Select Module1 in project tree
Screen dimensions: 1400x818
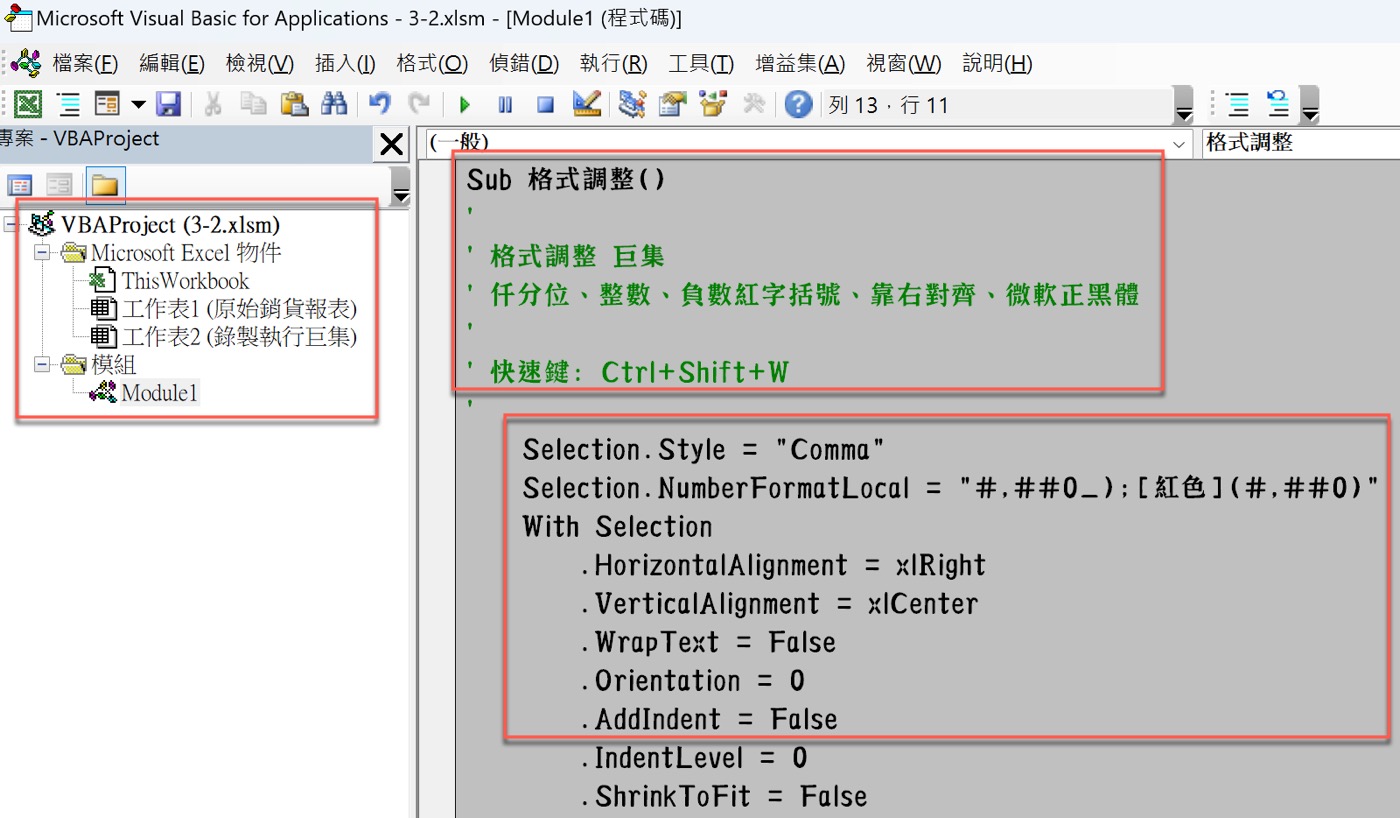point(160,392)
